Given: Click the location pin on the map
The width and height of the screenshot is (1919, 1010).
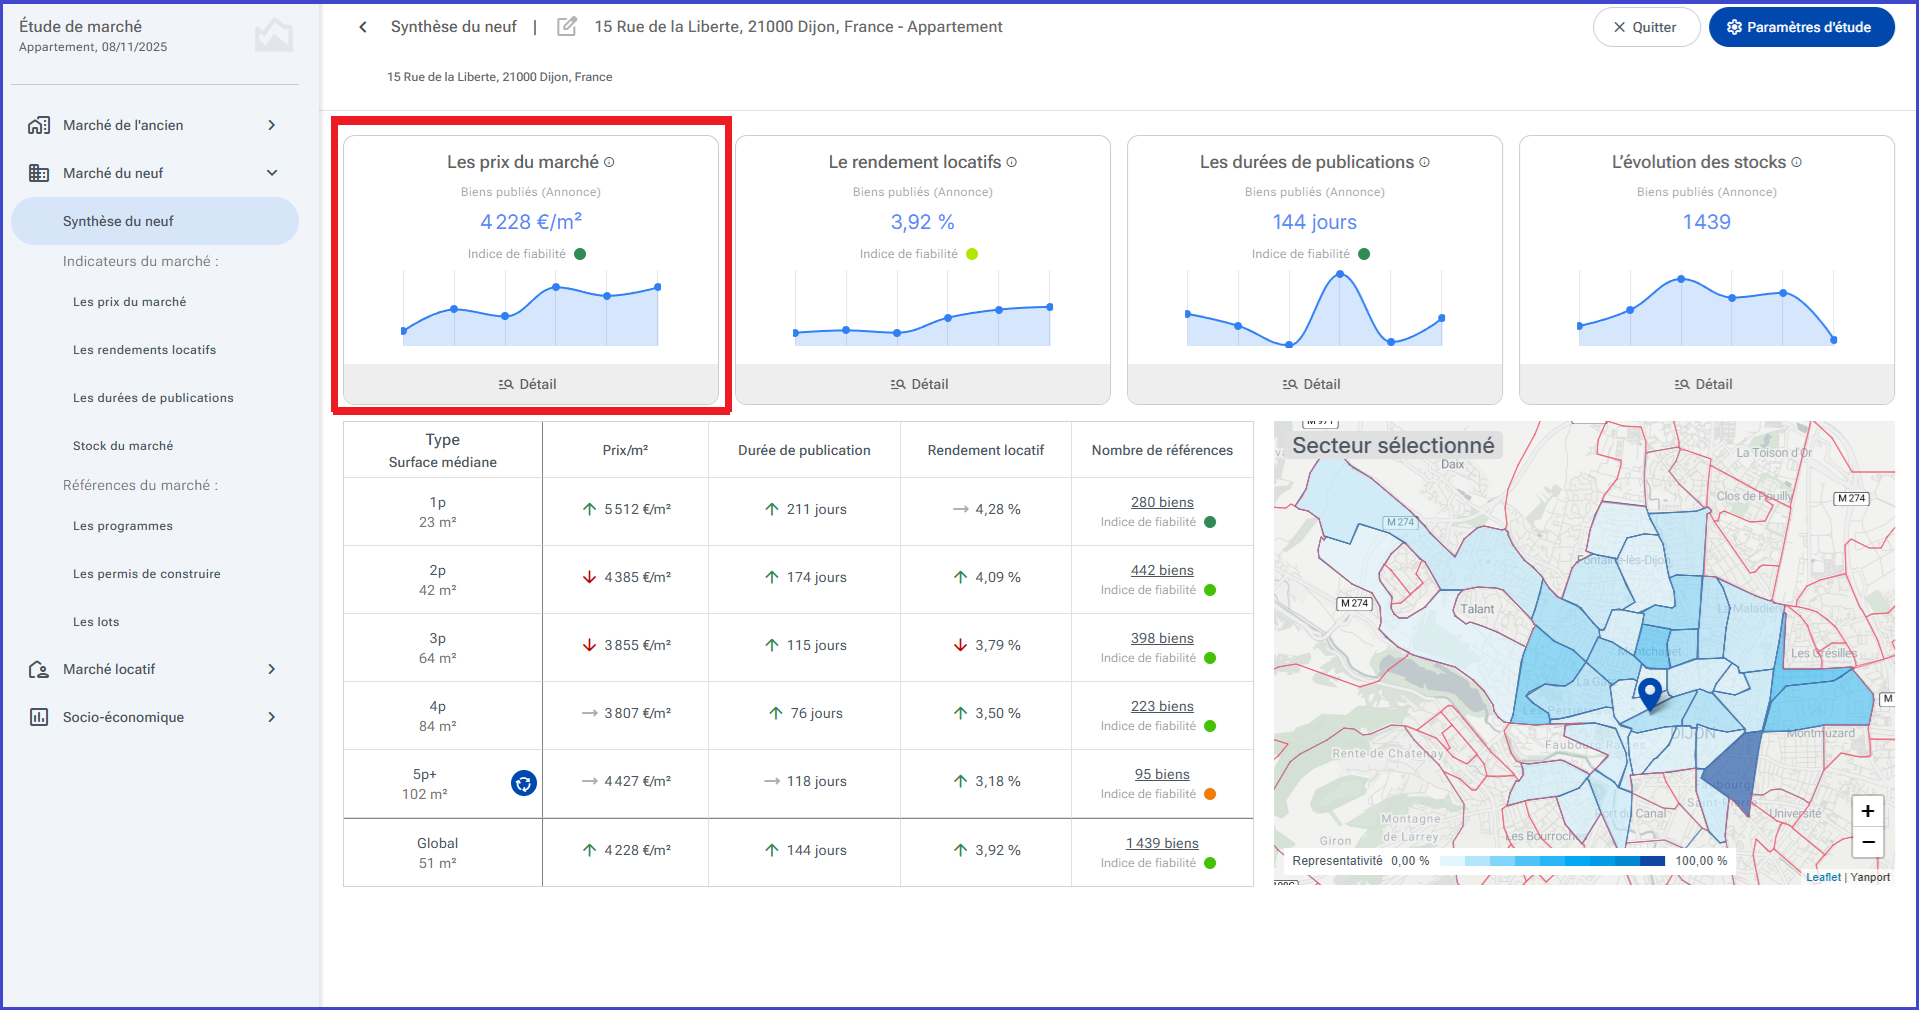Looking at the screenshot, I should coord(1650,693).
